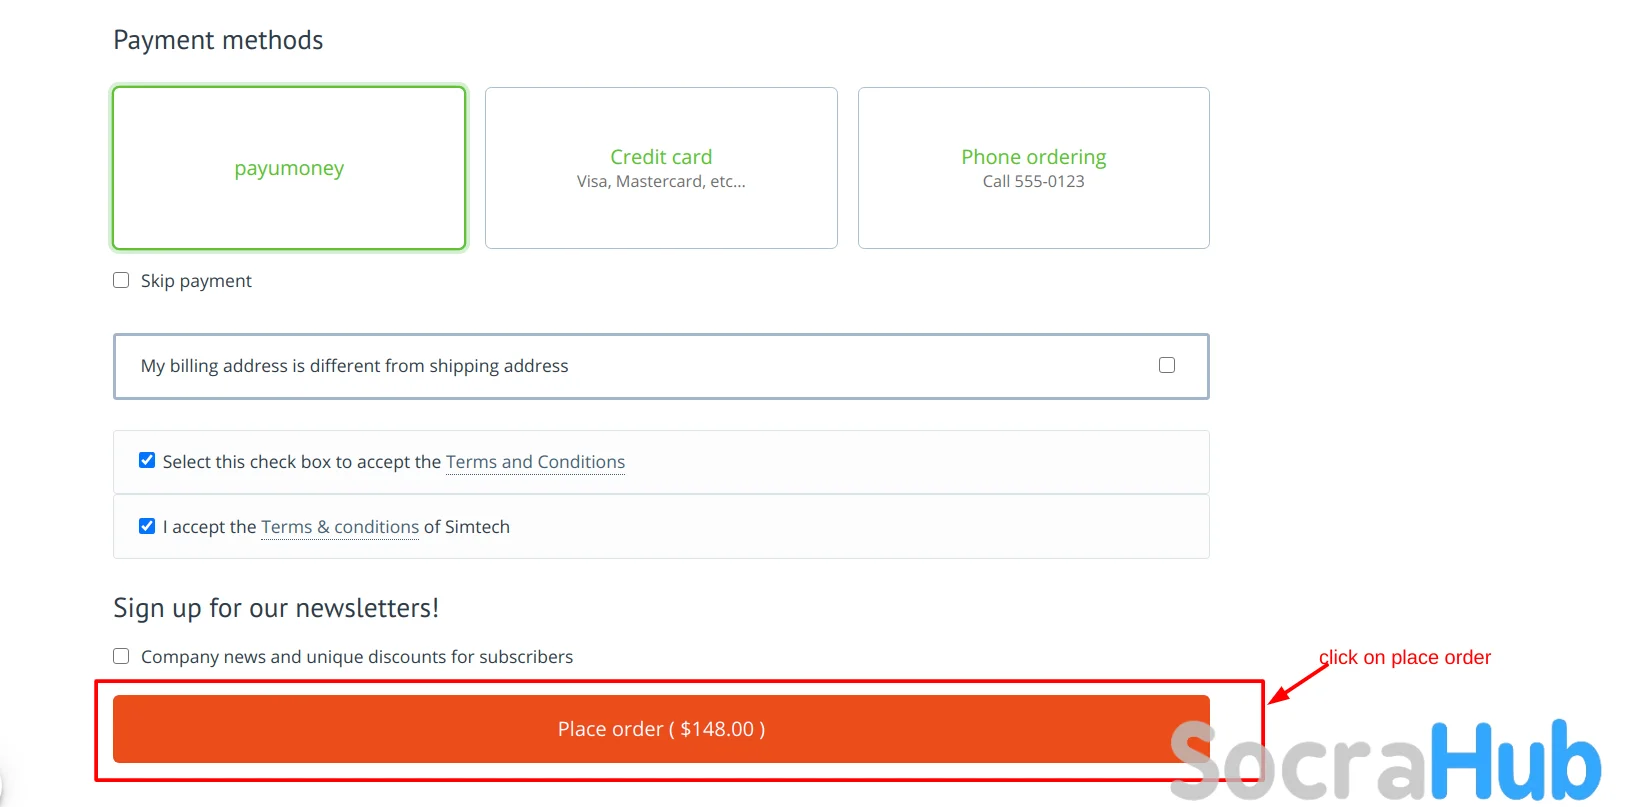Check the different billing address checkbox
Image resolution: width=1632 pixels, height=807 pixels.
1166,365
